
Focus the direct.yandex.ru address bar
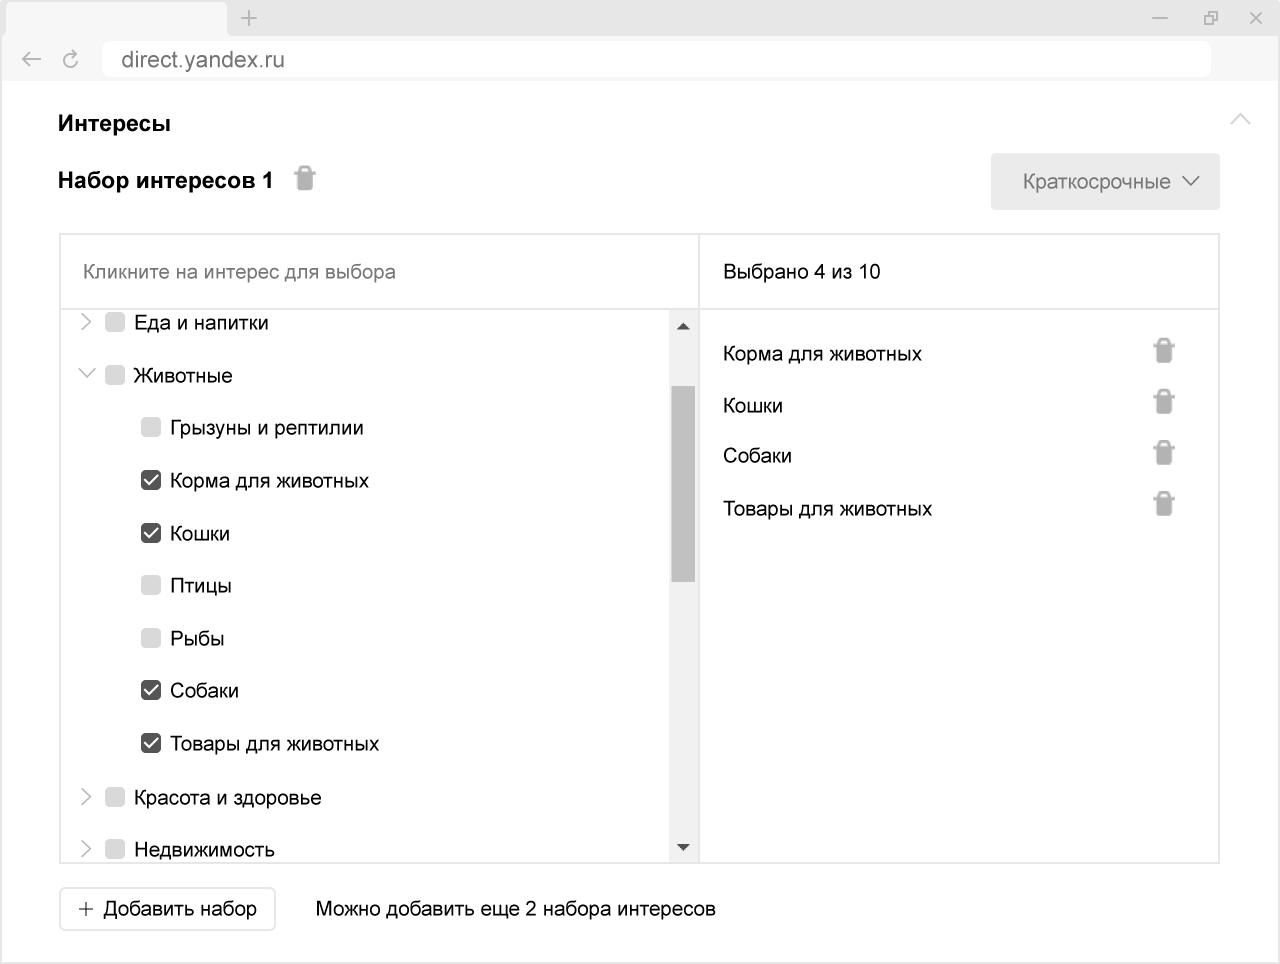(x=656, y=59)
